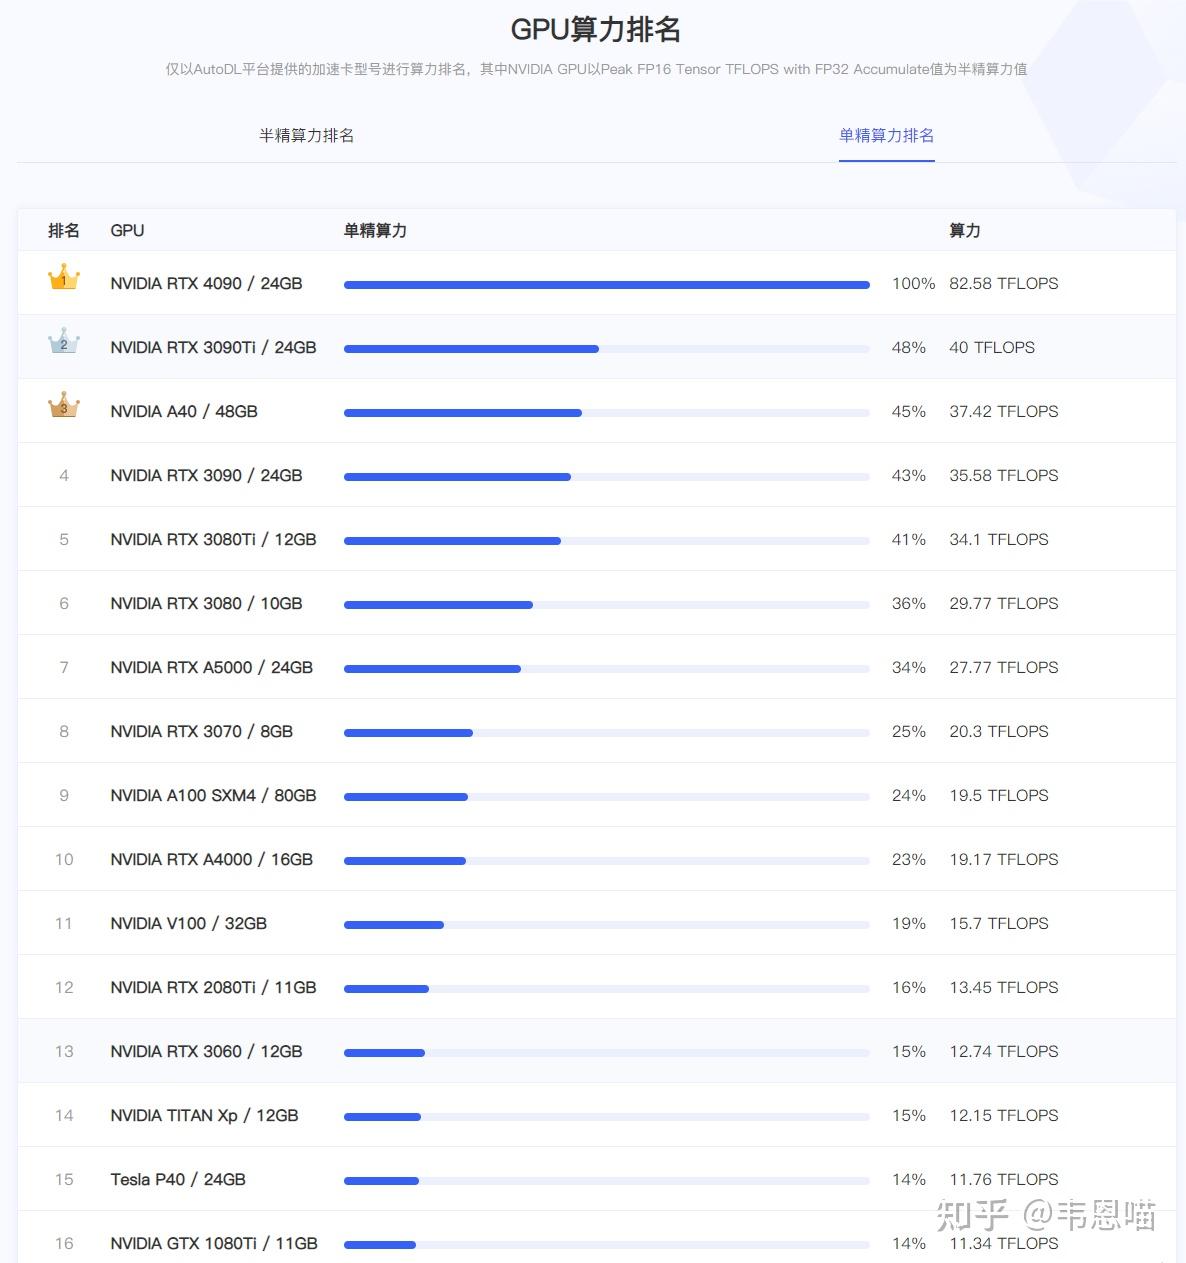This screenshot has height=1263, width=1186.
Task: Click the gold crown rank 1 icon
Action: 64,278
